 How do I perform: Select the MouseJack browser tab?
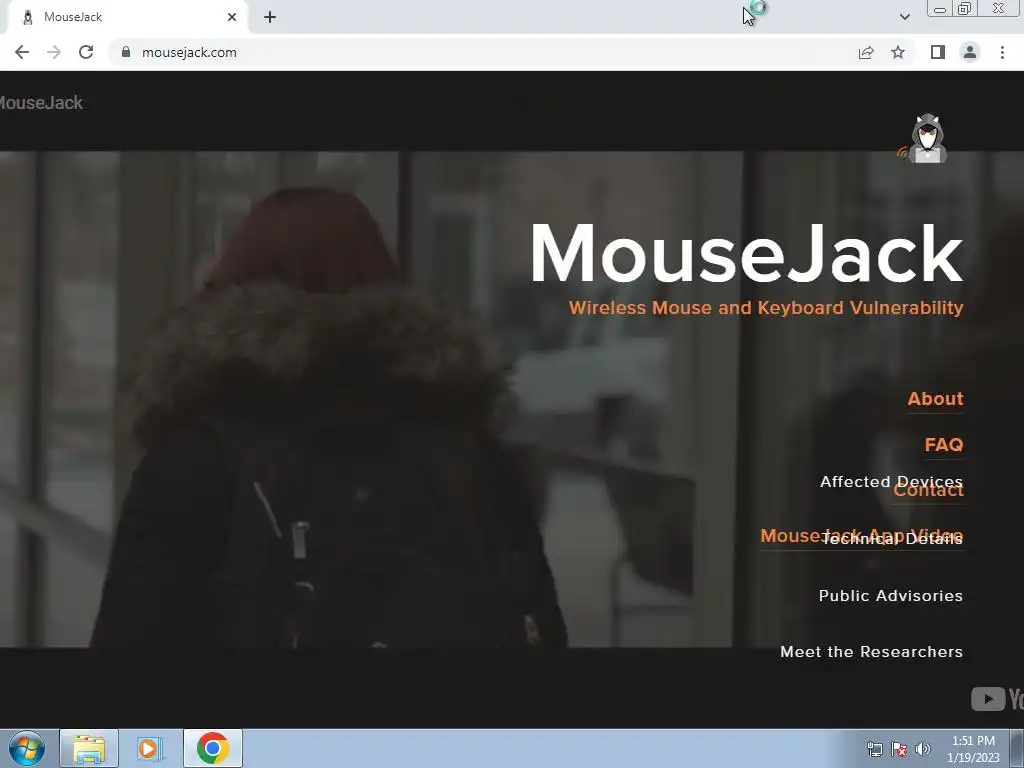click(x=127, y=17)
